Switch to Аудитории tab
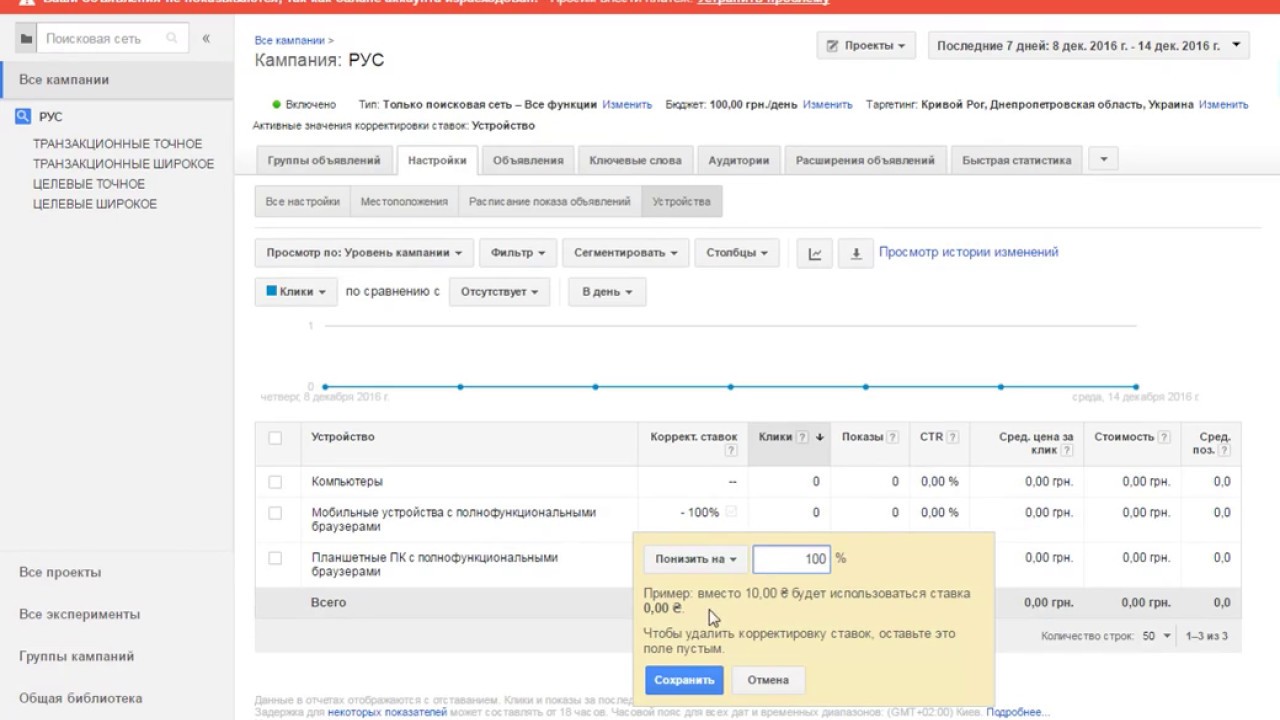This screenshot has width=1280, height=720. [x=739, y=160]
